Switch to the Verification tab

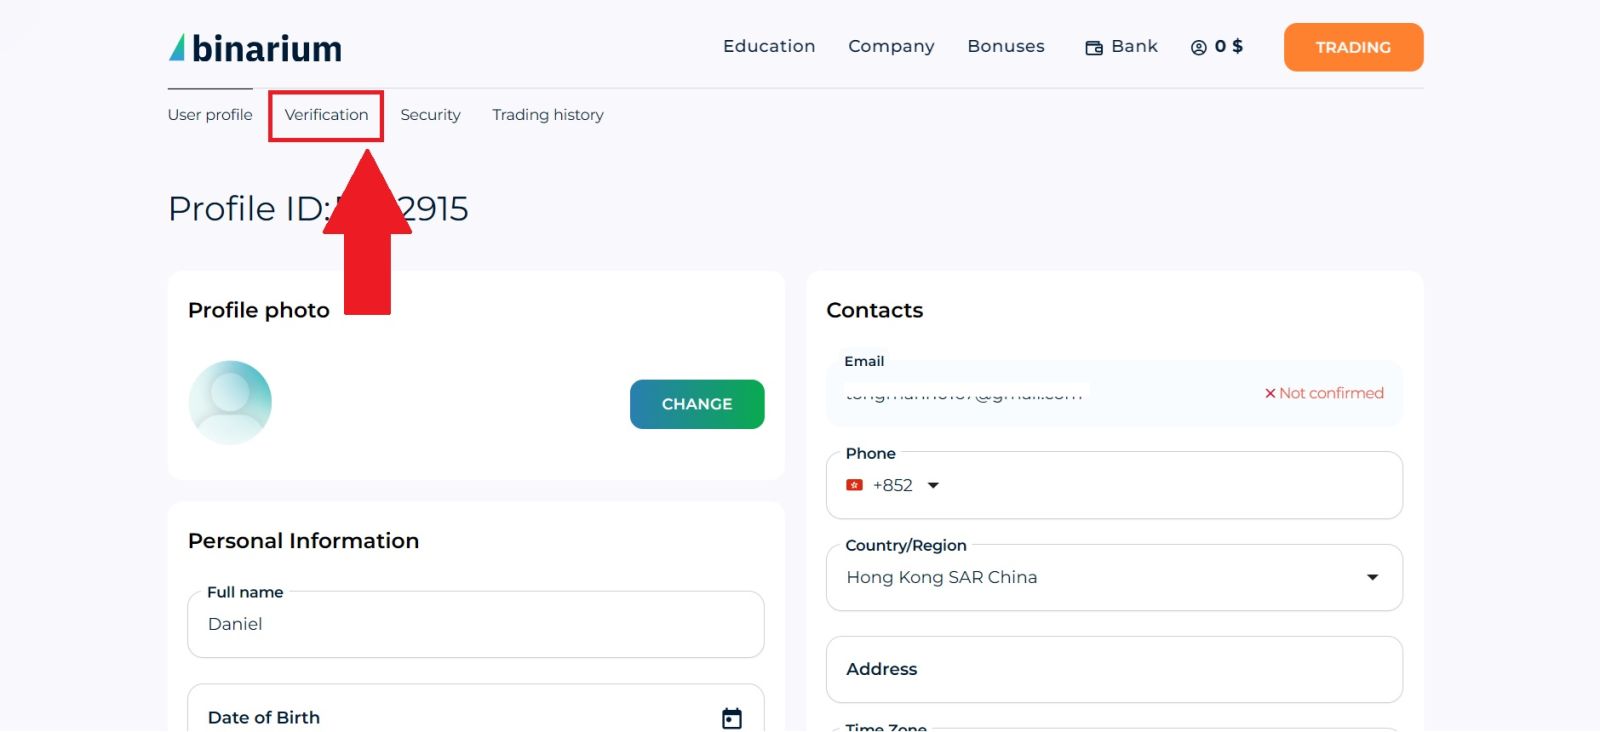326,115
